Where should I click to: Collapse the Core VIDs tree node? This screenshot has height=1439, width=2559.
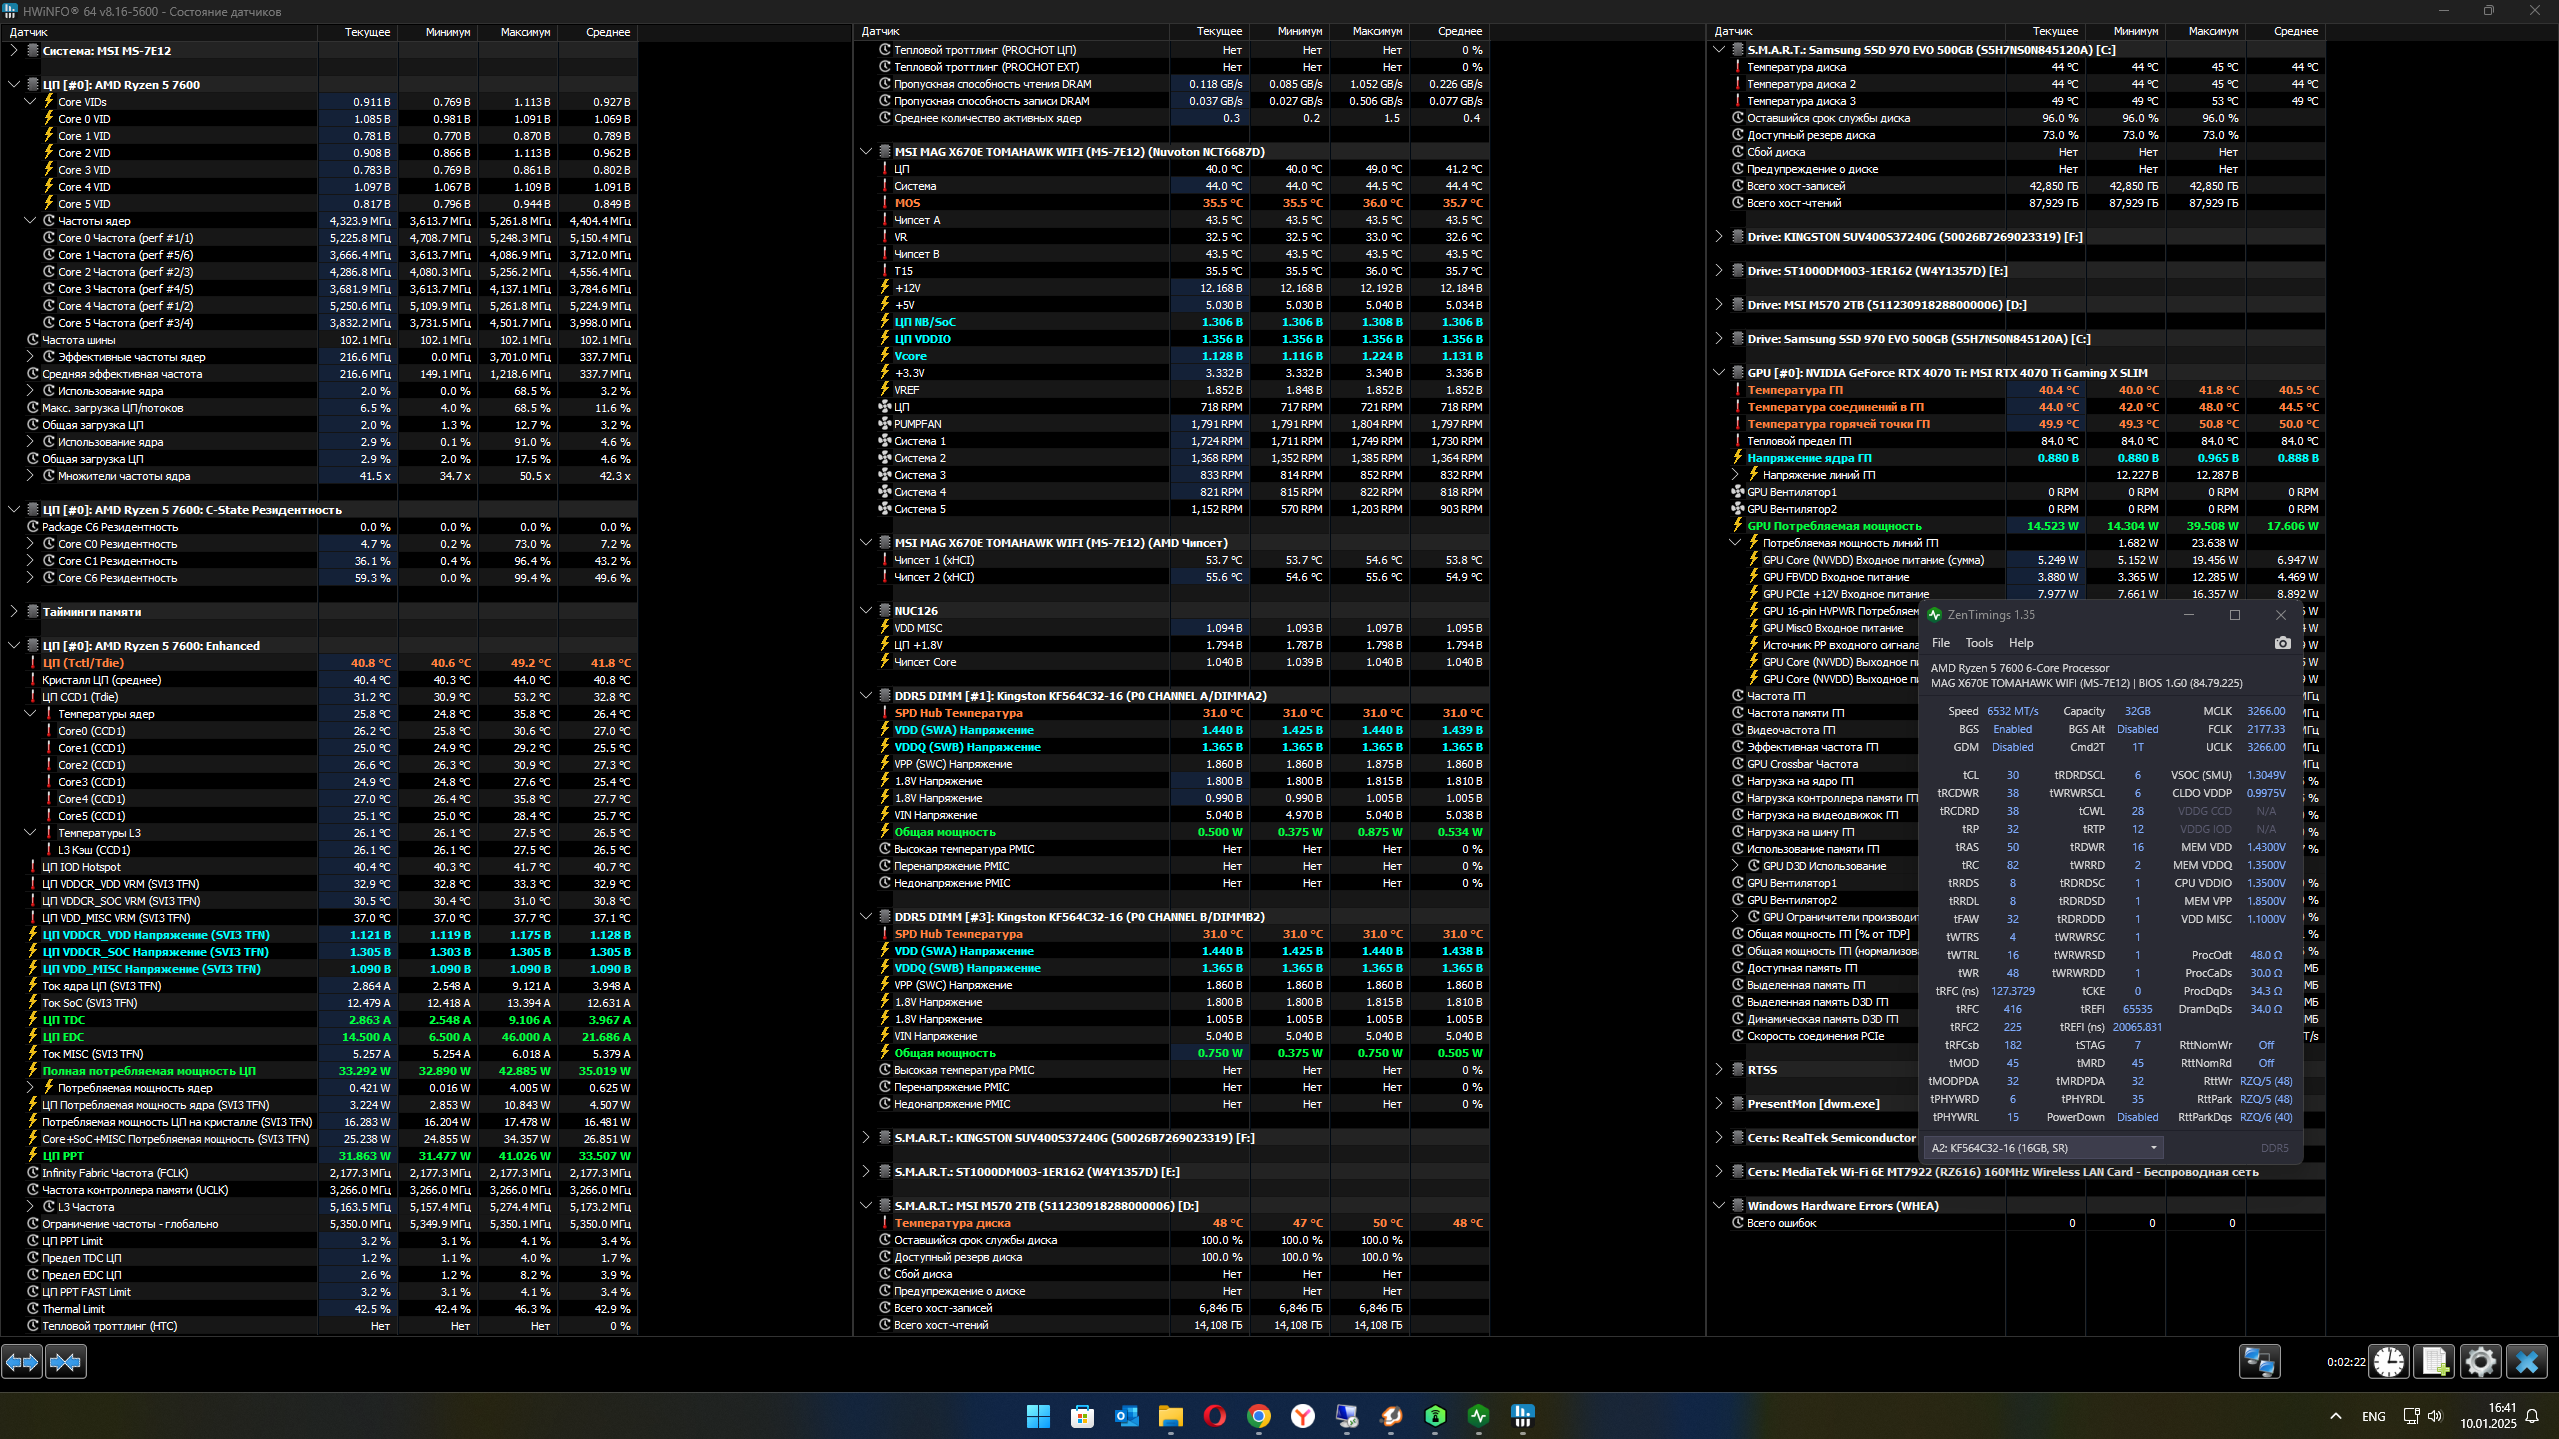tap(30, 102)
